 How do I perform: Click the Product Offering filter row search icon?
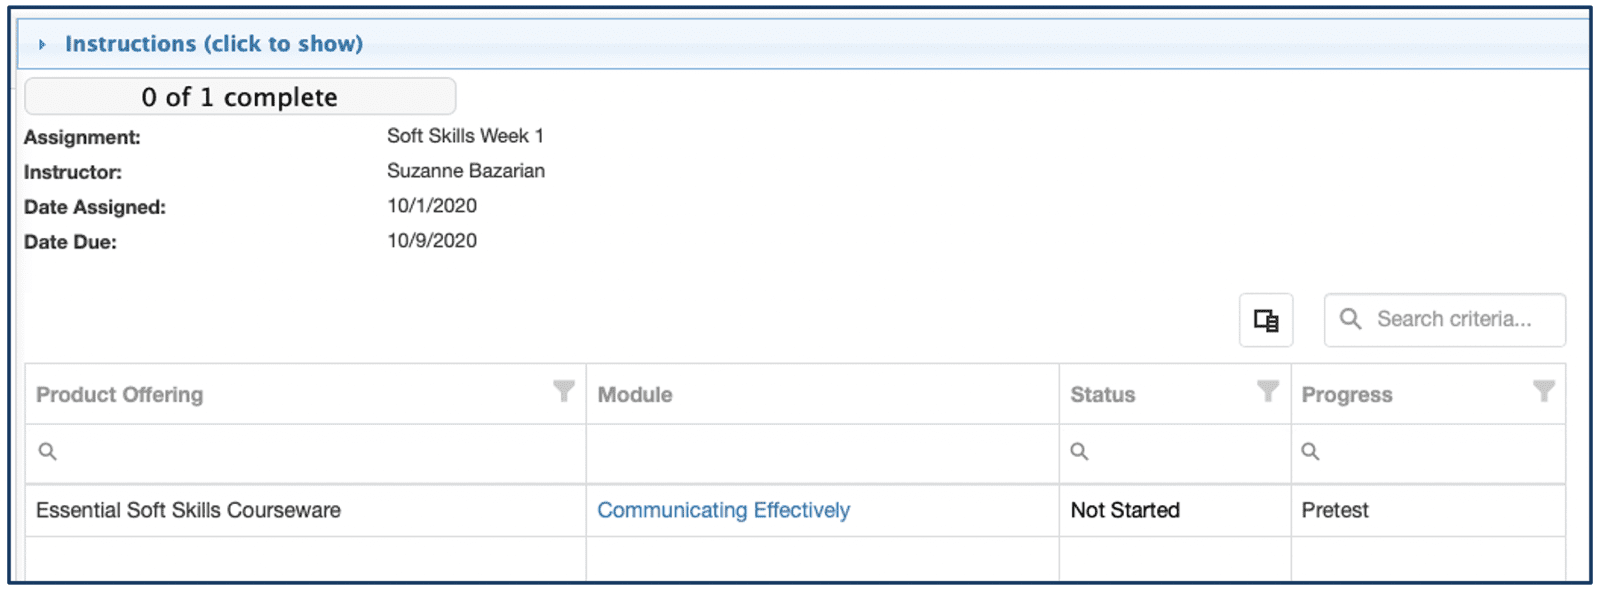[47, 452]
